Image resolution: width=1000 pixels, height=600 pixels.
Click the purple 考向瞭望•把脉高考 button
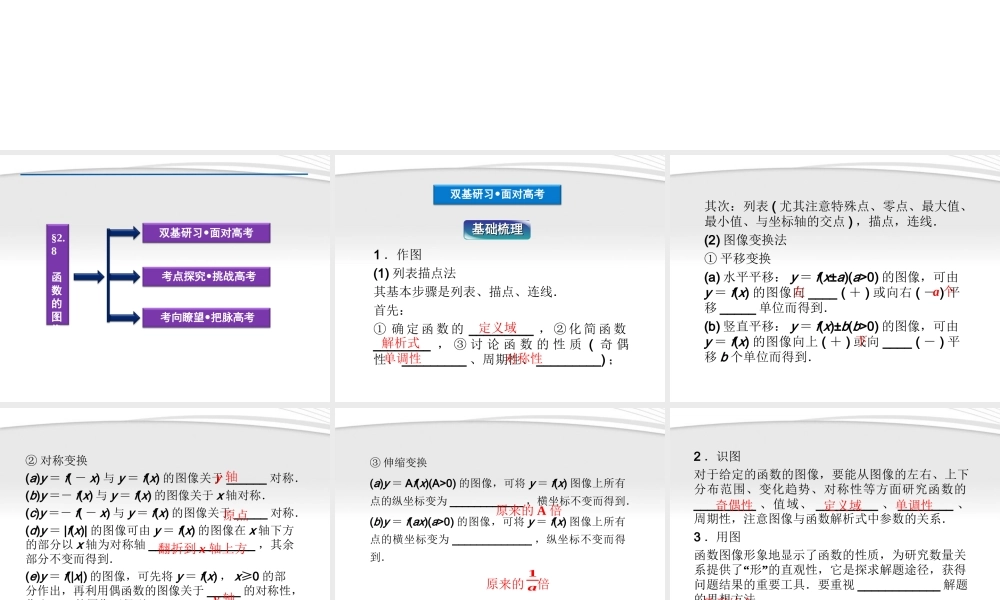(x=206, y=318)
